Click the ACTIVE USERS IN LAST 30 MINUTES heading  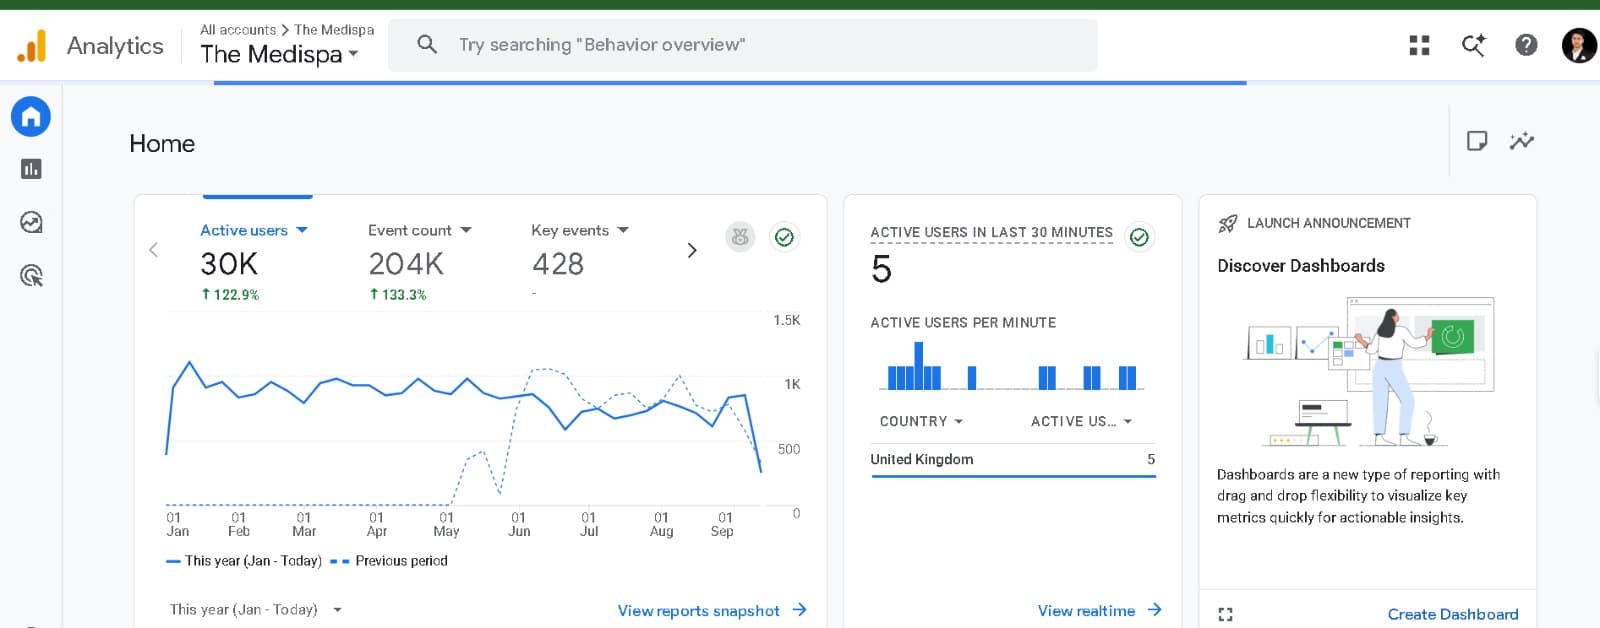point(991,232)
